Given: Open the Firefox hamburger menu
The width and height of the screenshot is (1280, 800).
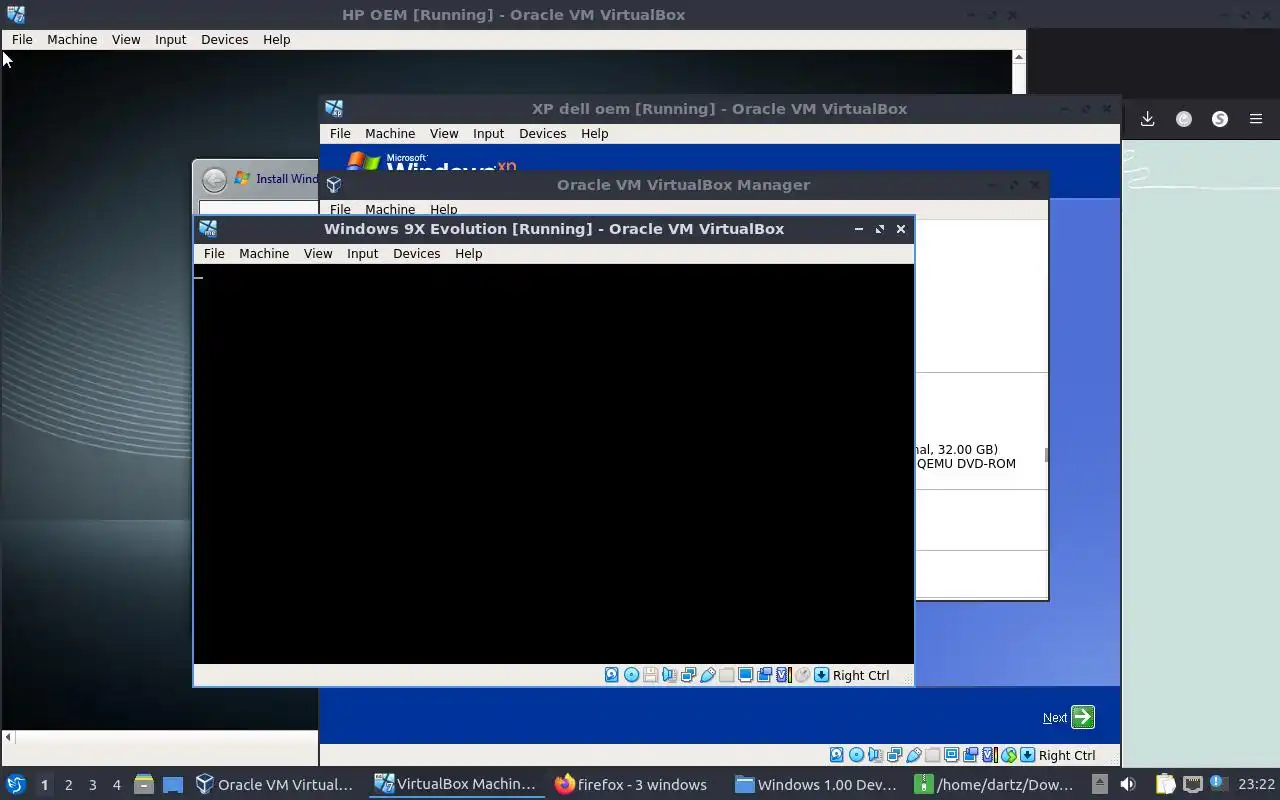Looking at the screenshot, I should pos(1256,119).
